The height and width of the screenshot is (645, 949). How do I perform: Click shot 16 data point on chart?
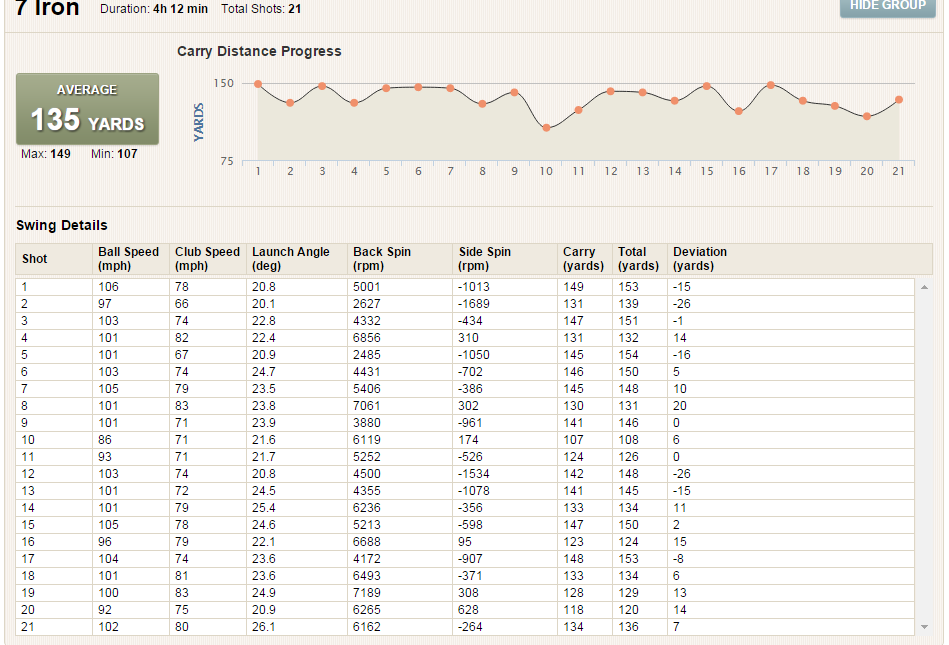coord(738,111)
